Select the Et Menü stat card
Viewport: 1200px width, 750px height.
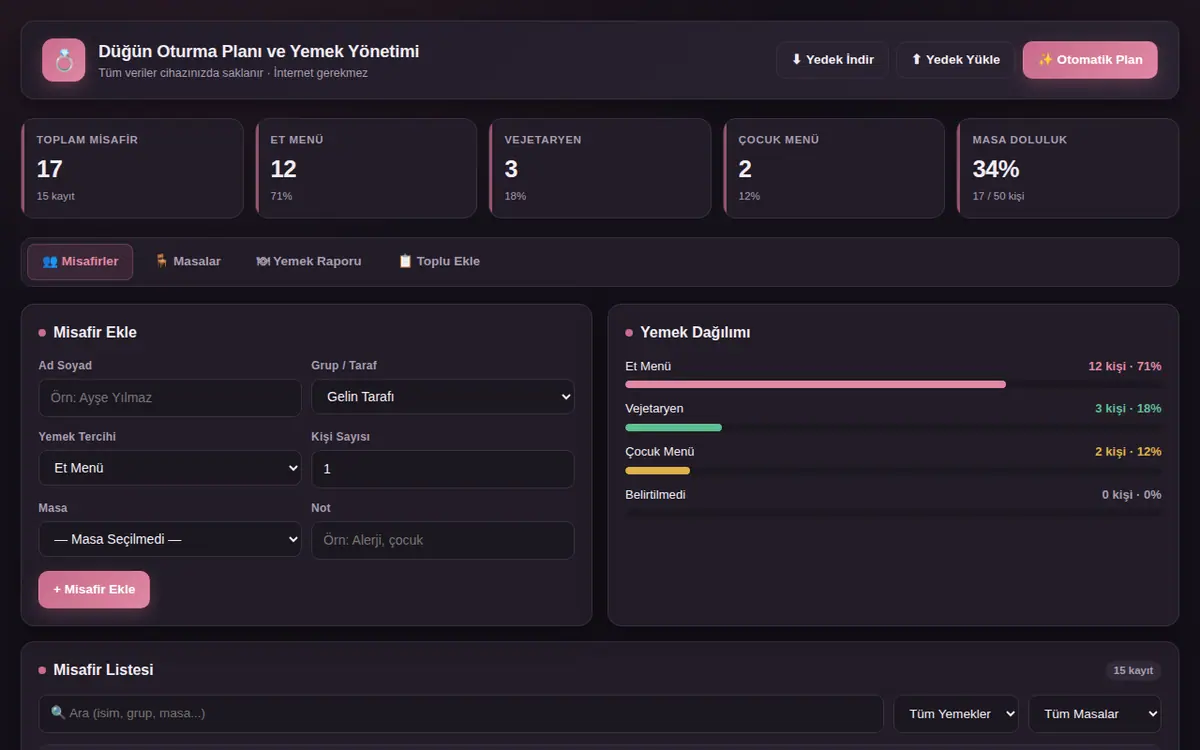tap(366, 168)
